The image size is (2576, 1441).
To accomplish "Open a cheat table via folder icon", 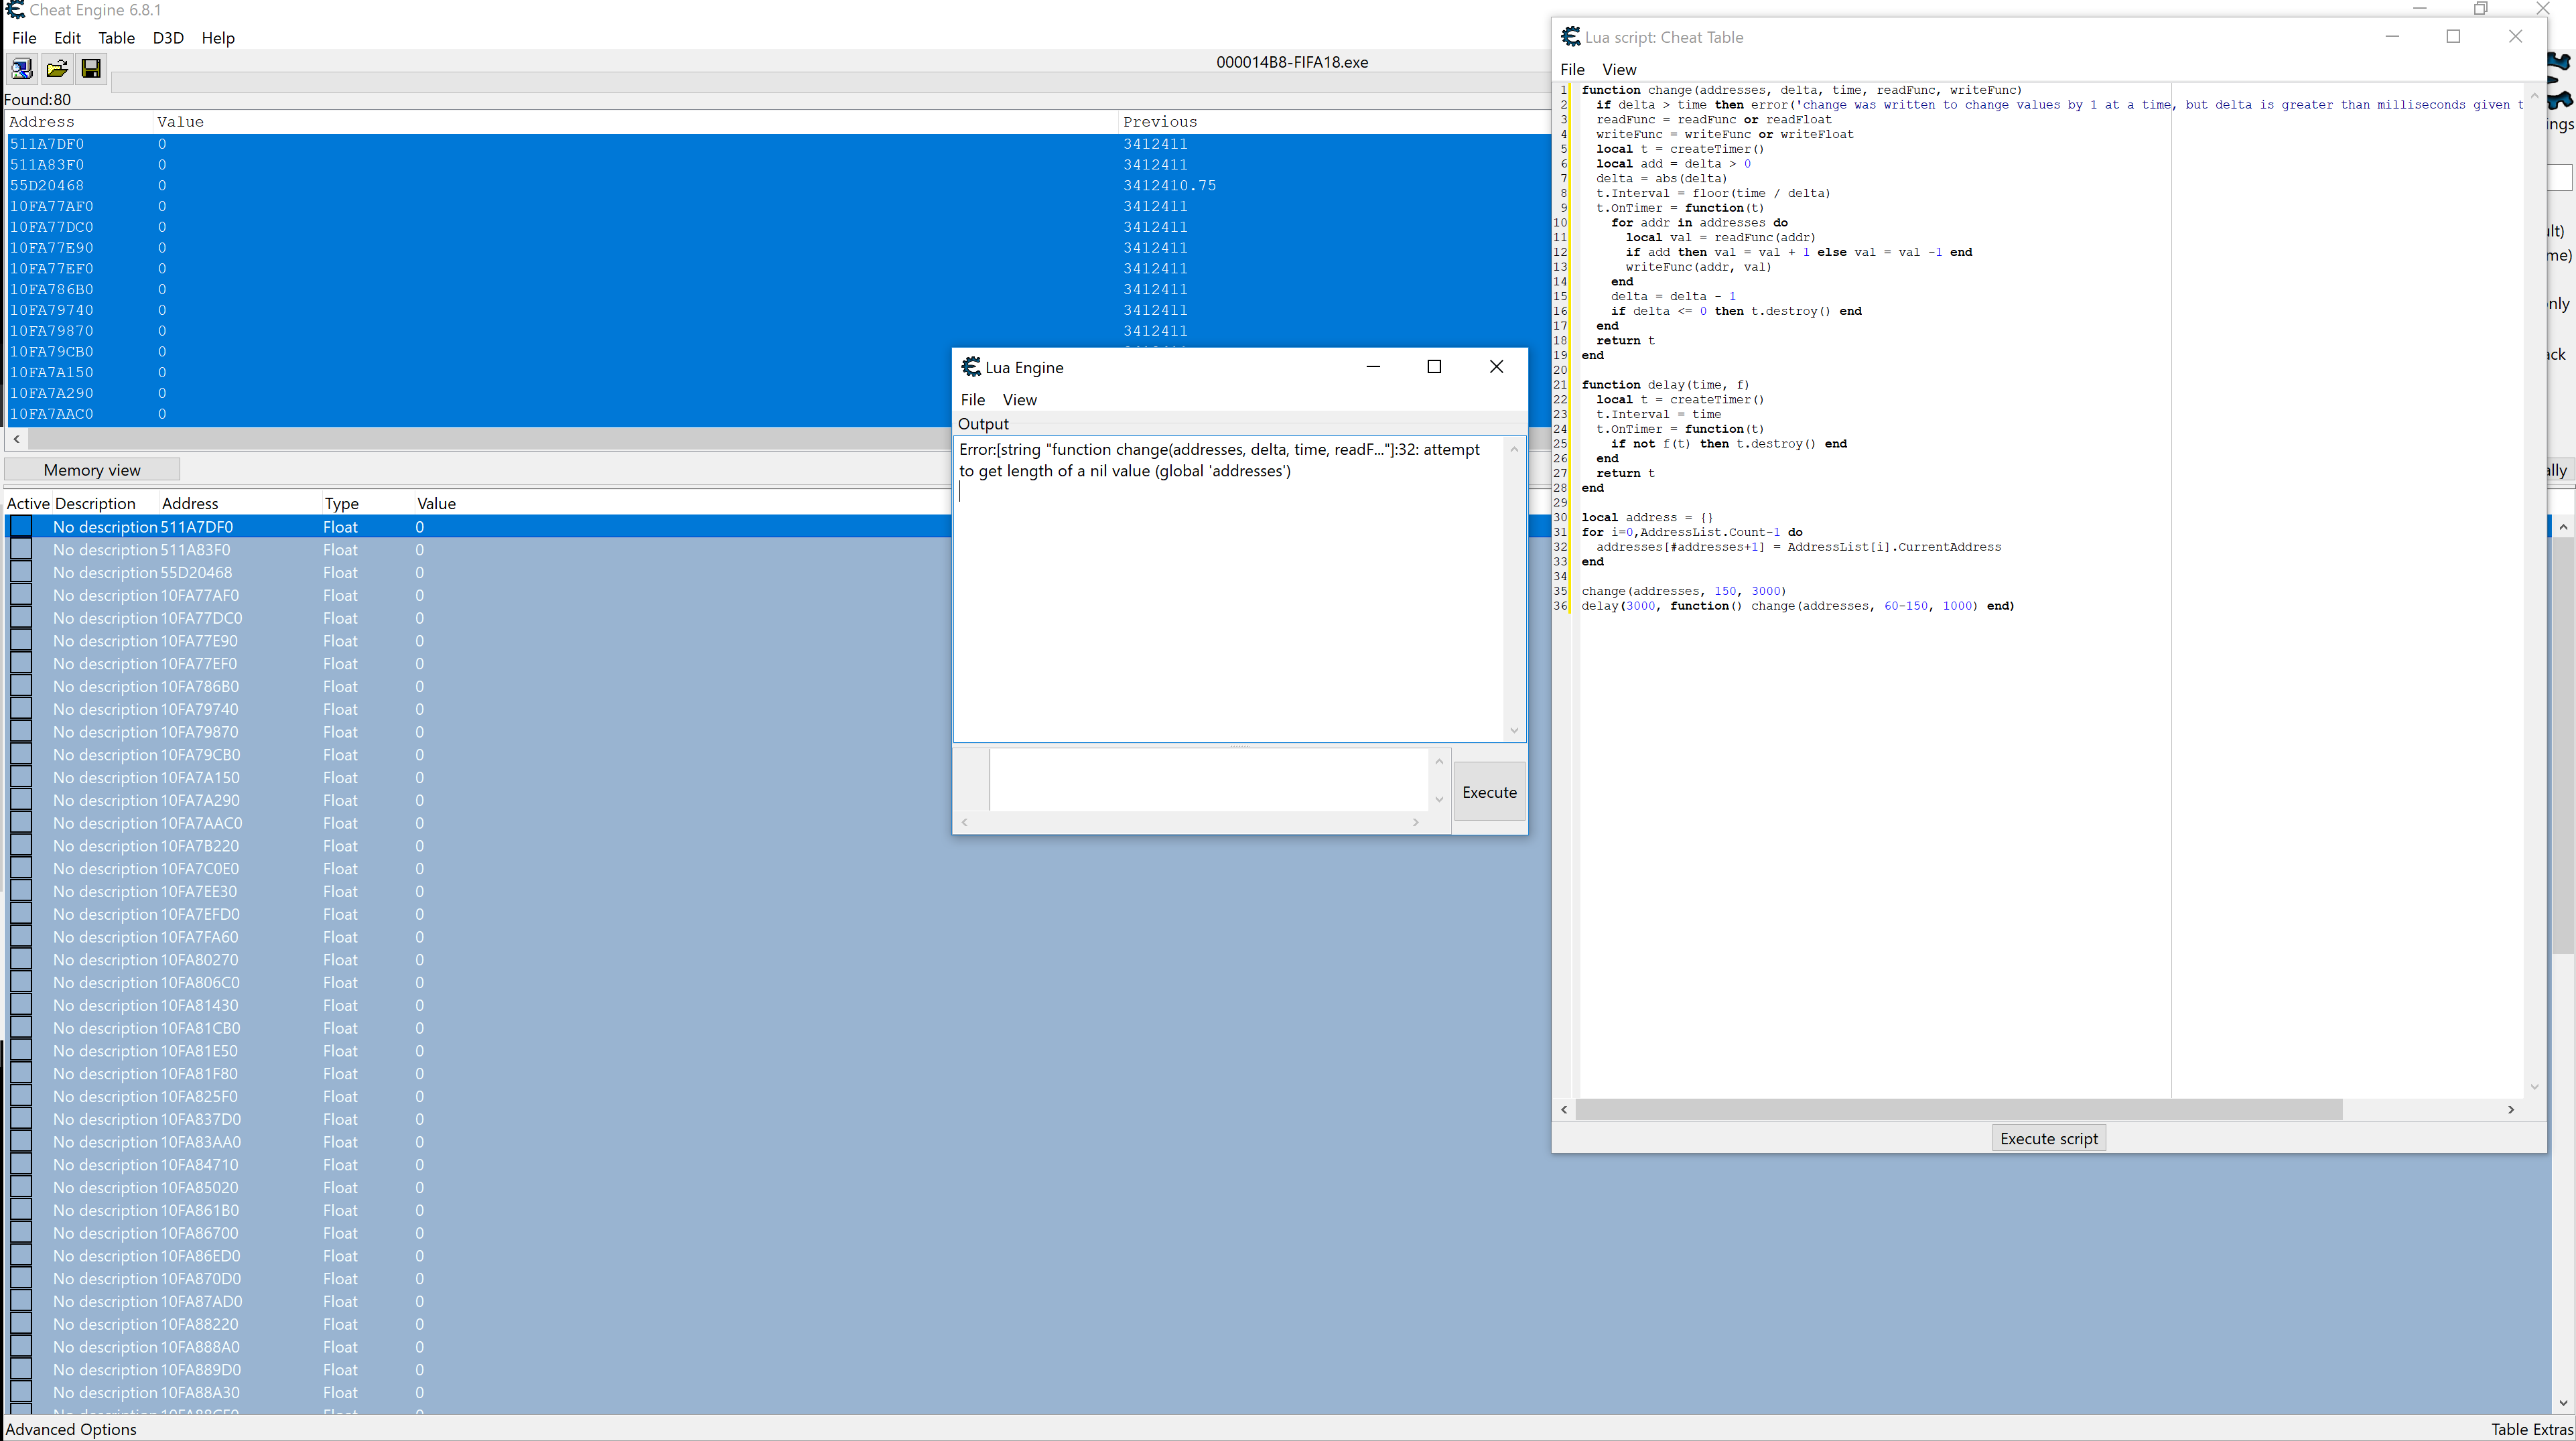I will [56, 68].
